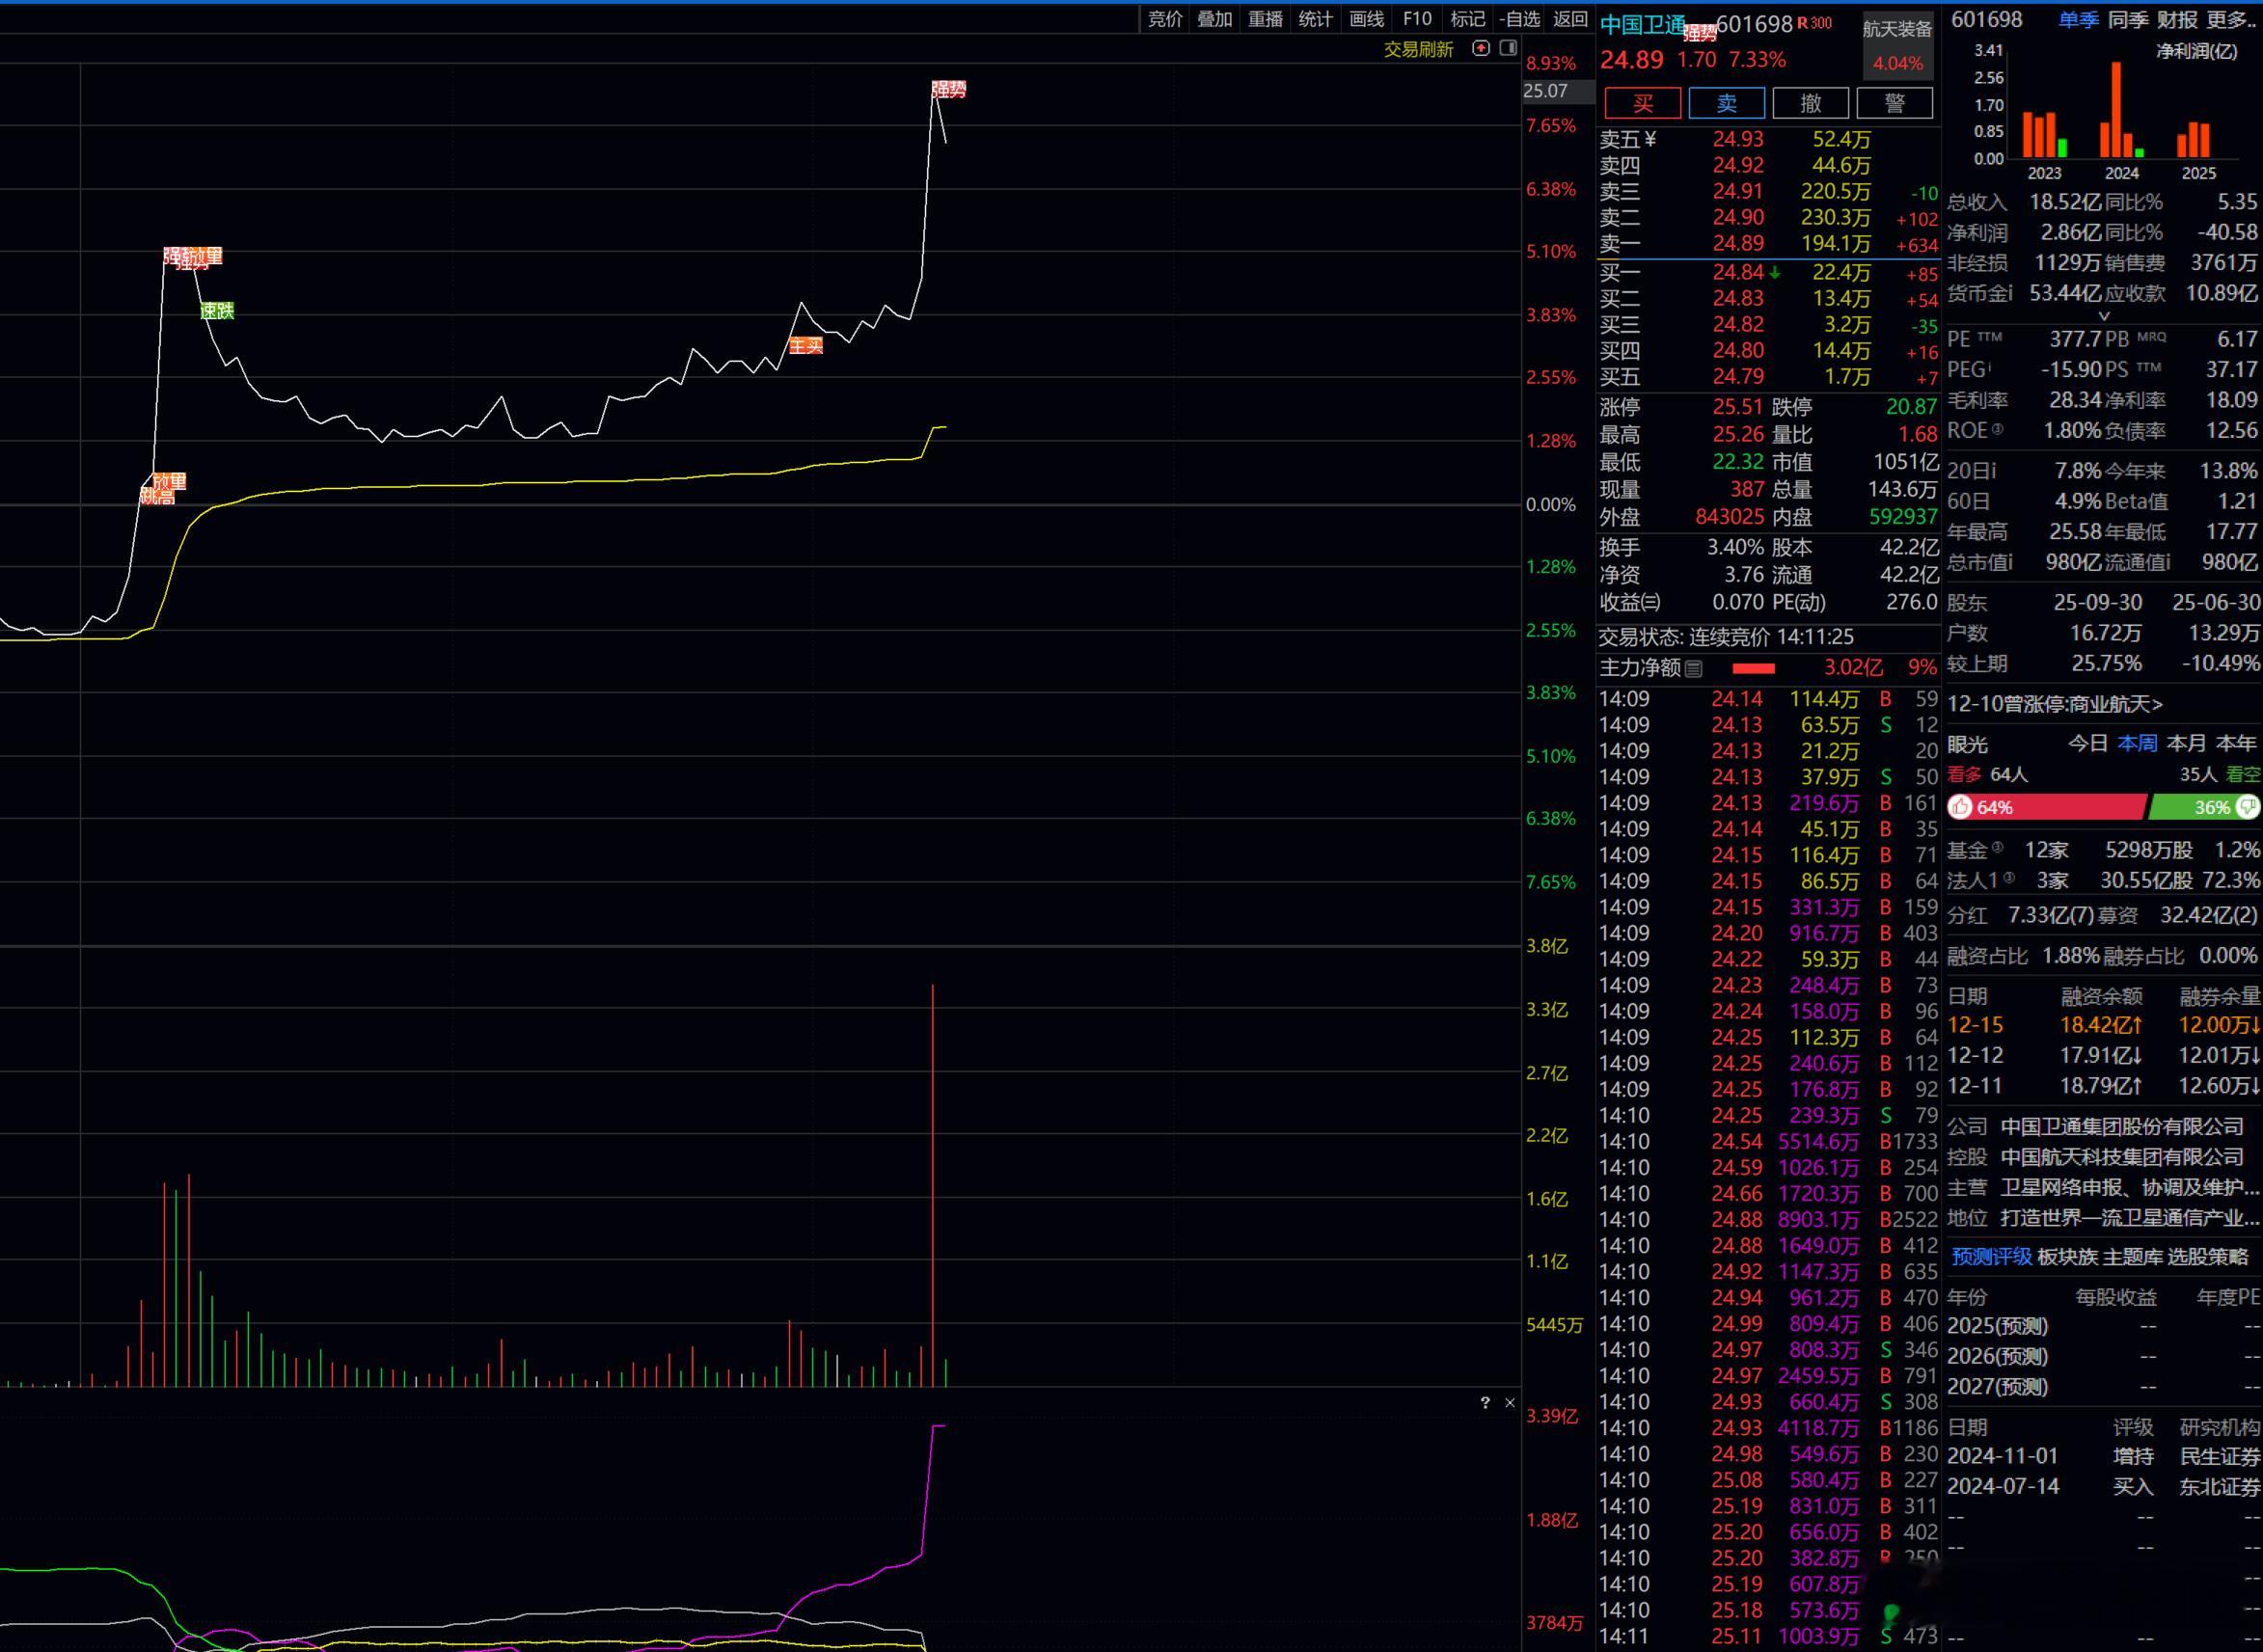Viewport: 2263px width, 1652px height.
Task: Click the thumbs-down 看空 vote icon
Action: pos(2248,806)
